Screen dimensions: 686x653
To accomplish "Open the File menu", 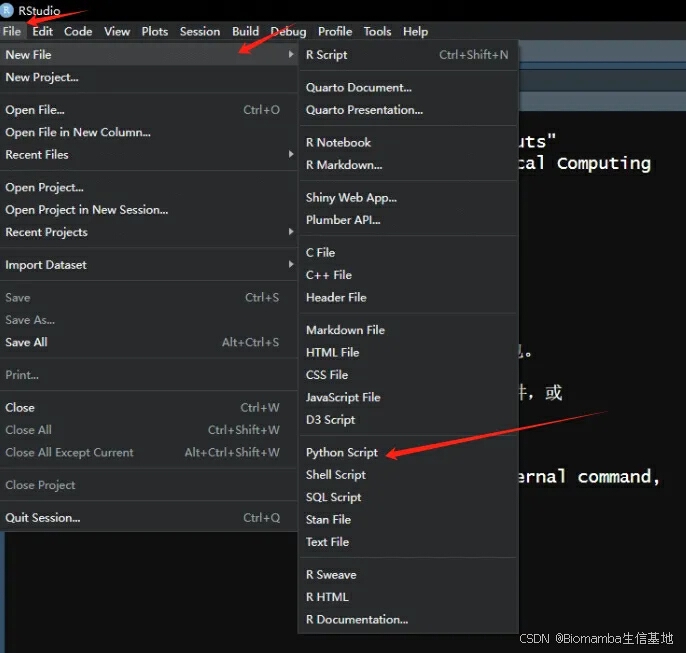I will [x=12, y=31].
